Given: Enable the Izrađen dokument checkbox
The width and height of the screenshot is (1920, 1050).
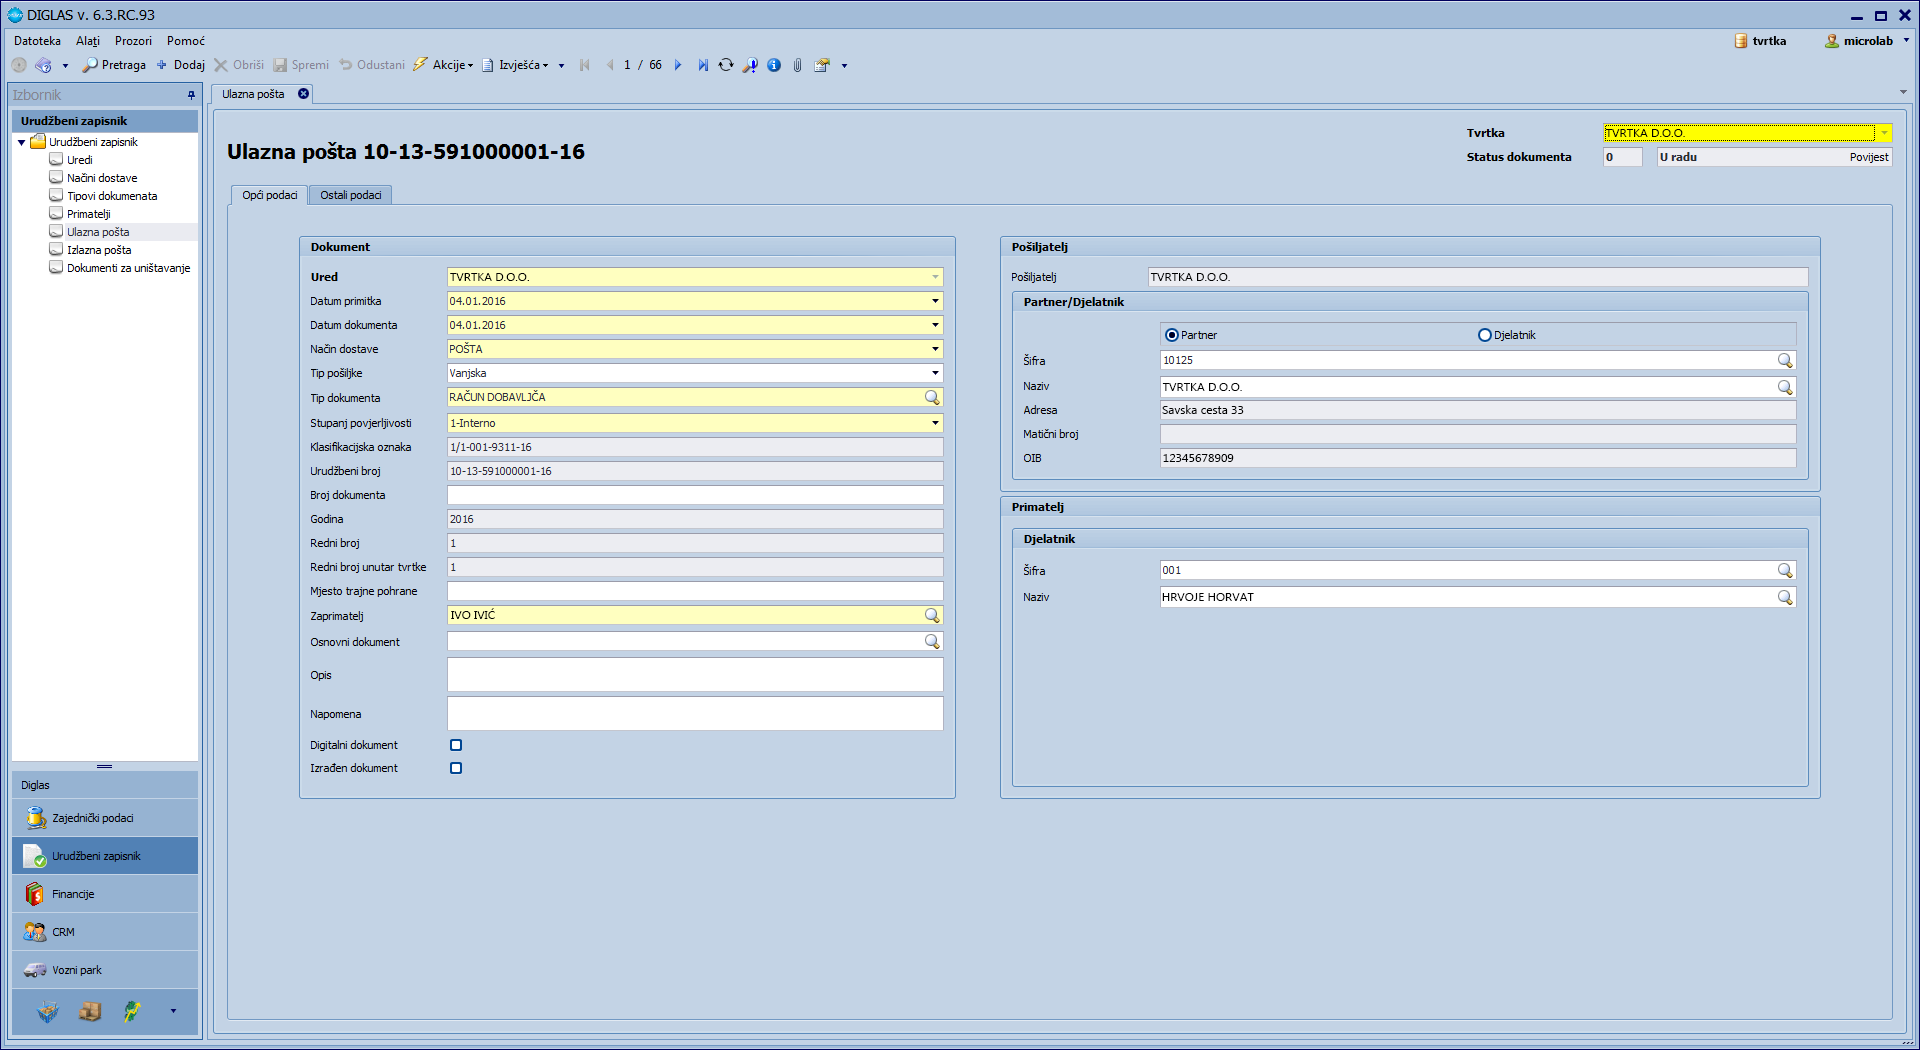Looking at the screenshot, I should [456, 768].
